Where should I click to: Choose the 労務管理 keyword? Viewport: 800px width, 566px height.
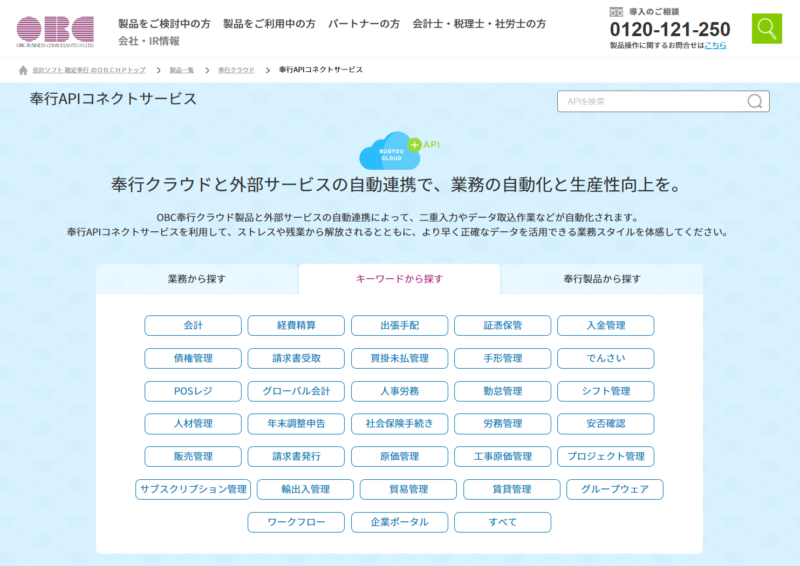coord(503,424)
